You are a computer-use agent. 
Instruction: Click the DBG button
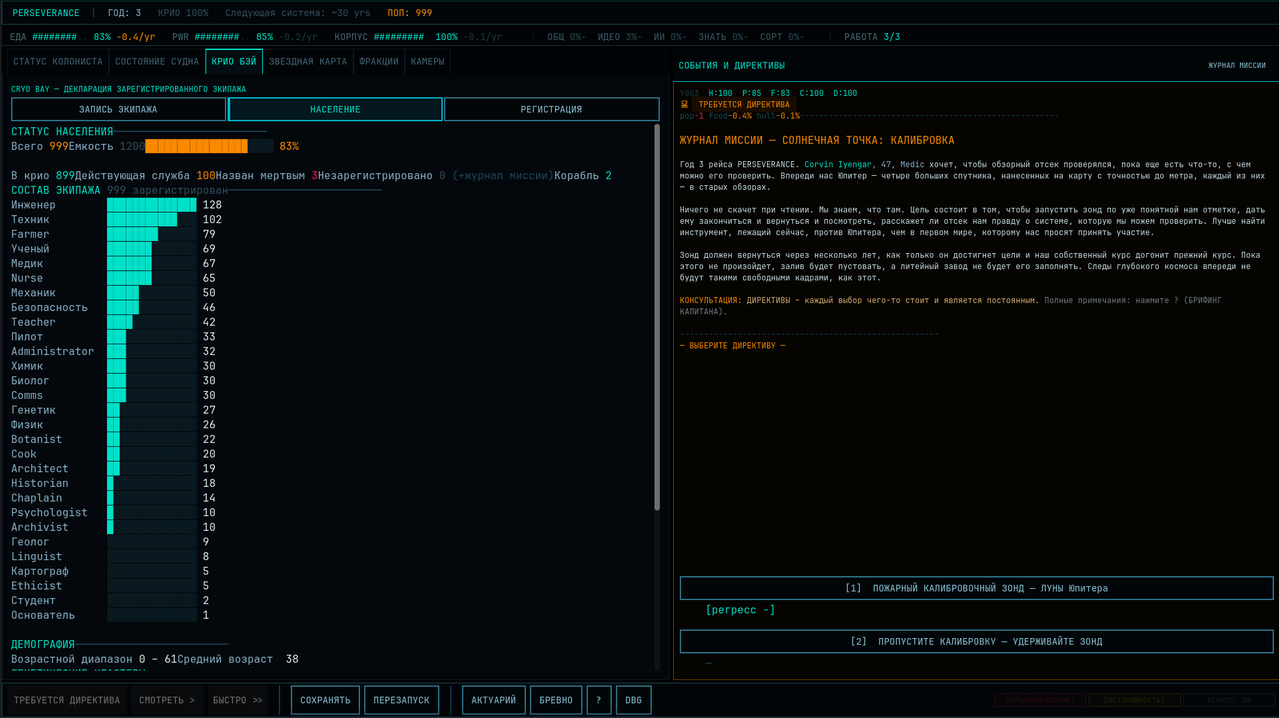pyautogui.click(x=633, y=700)
